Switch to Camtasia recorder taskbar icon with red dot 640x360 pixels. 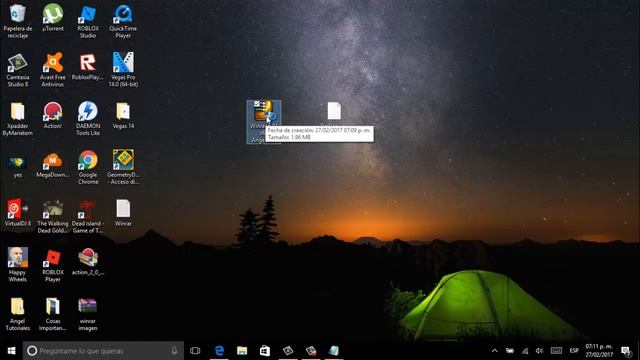311,351
